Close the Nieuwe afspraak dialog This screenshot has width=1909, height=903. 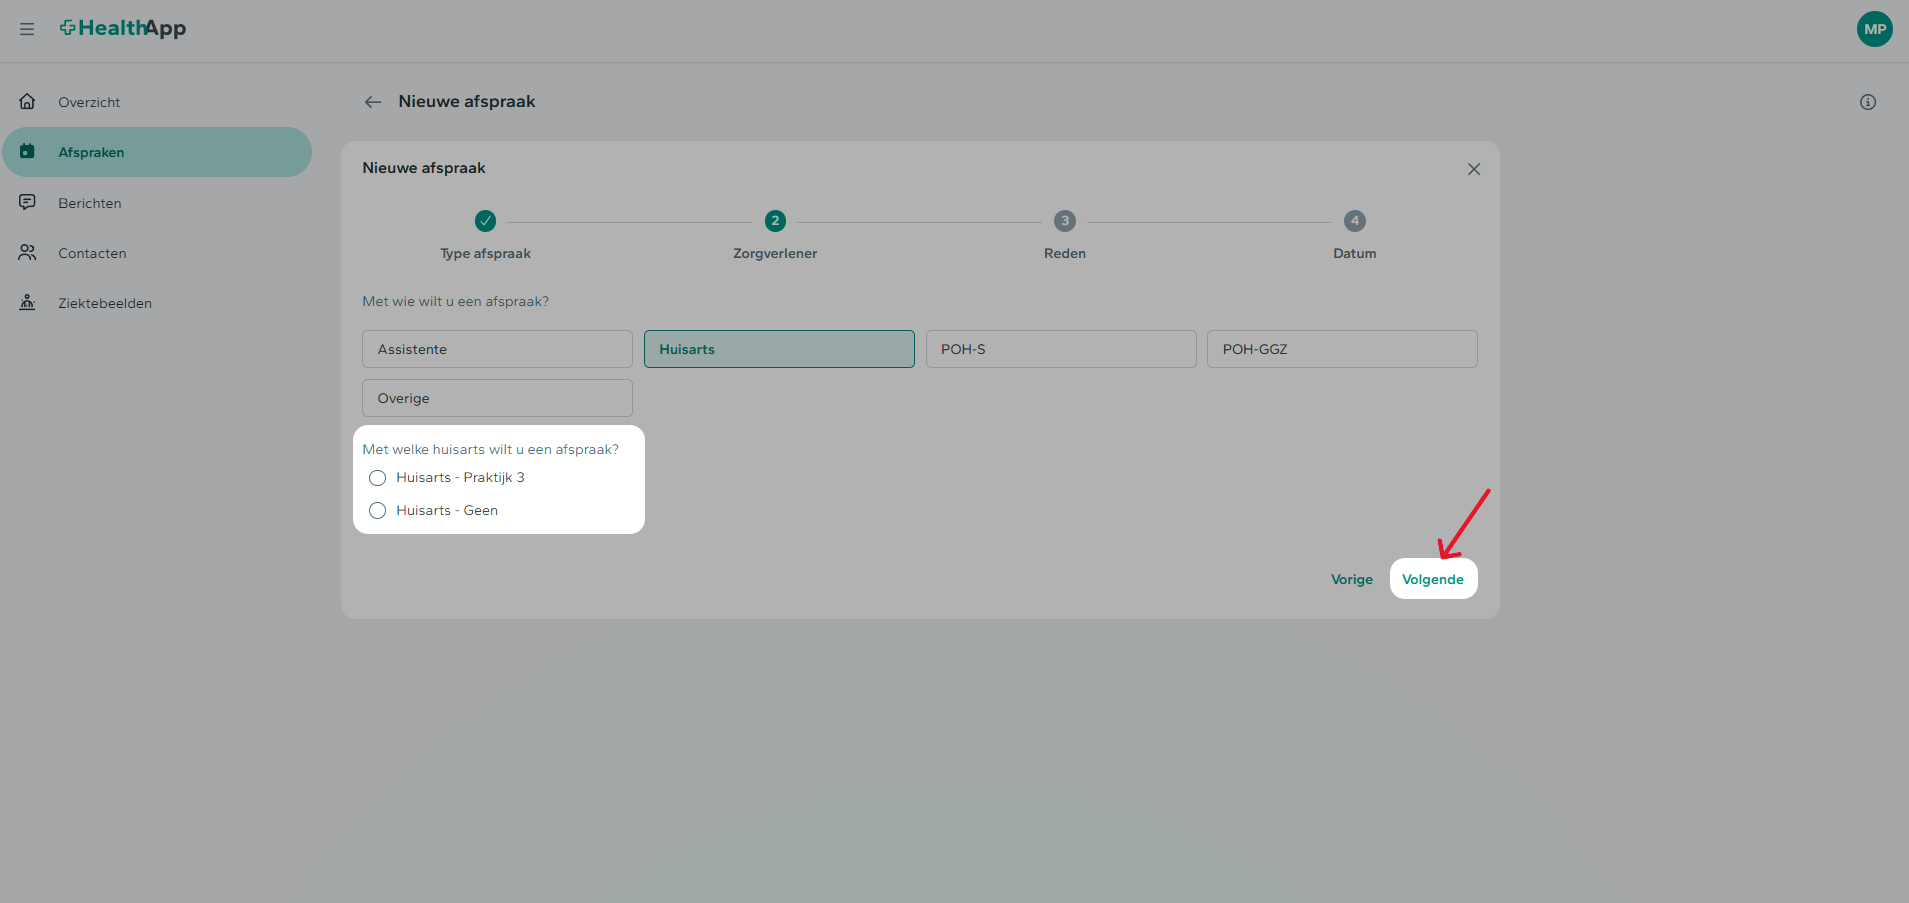(1473, 169)
